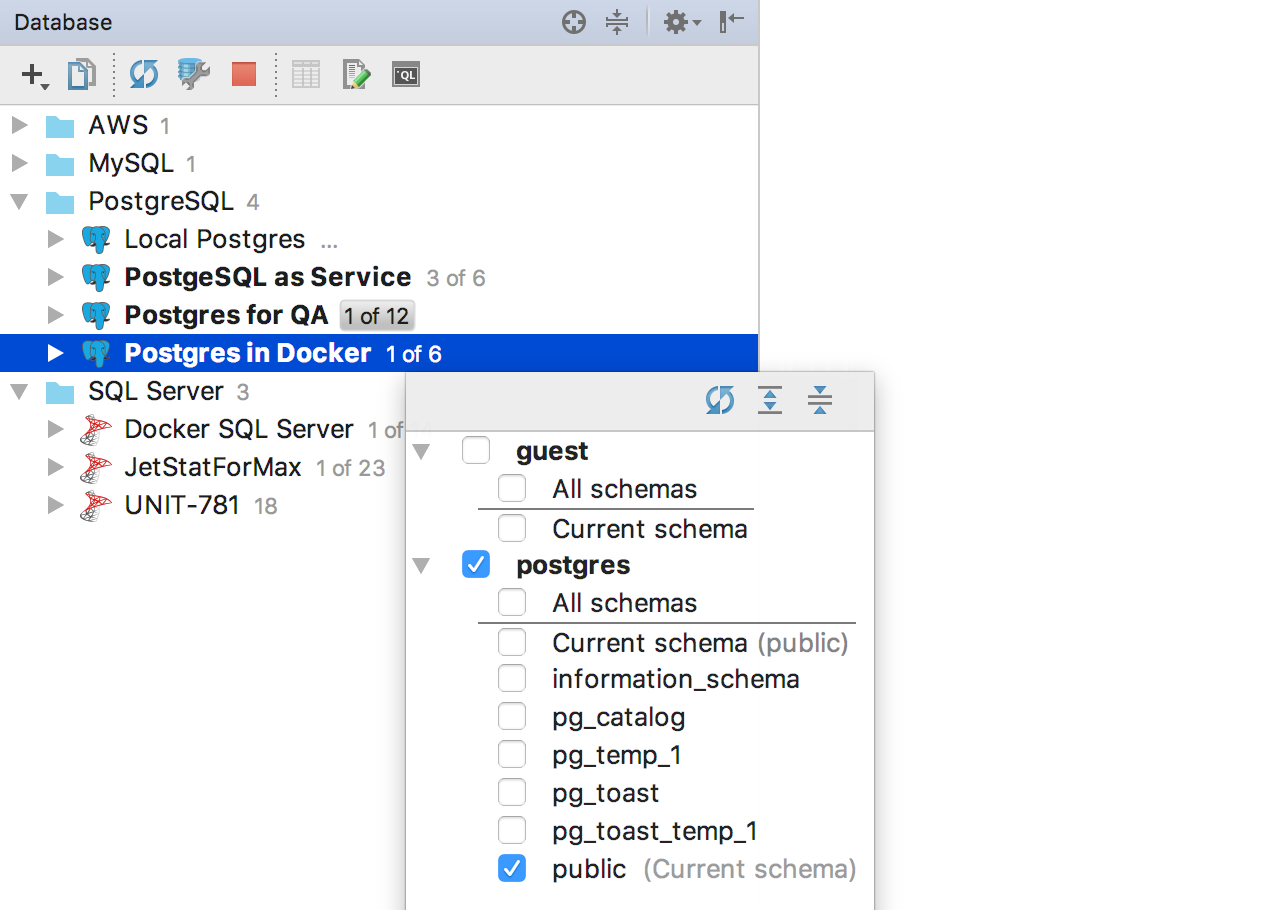
Task: Expand the MySQL folder
Action: tap(18, 163)
